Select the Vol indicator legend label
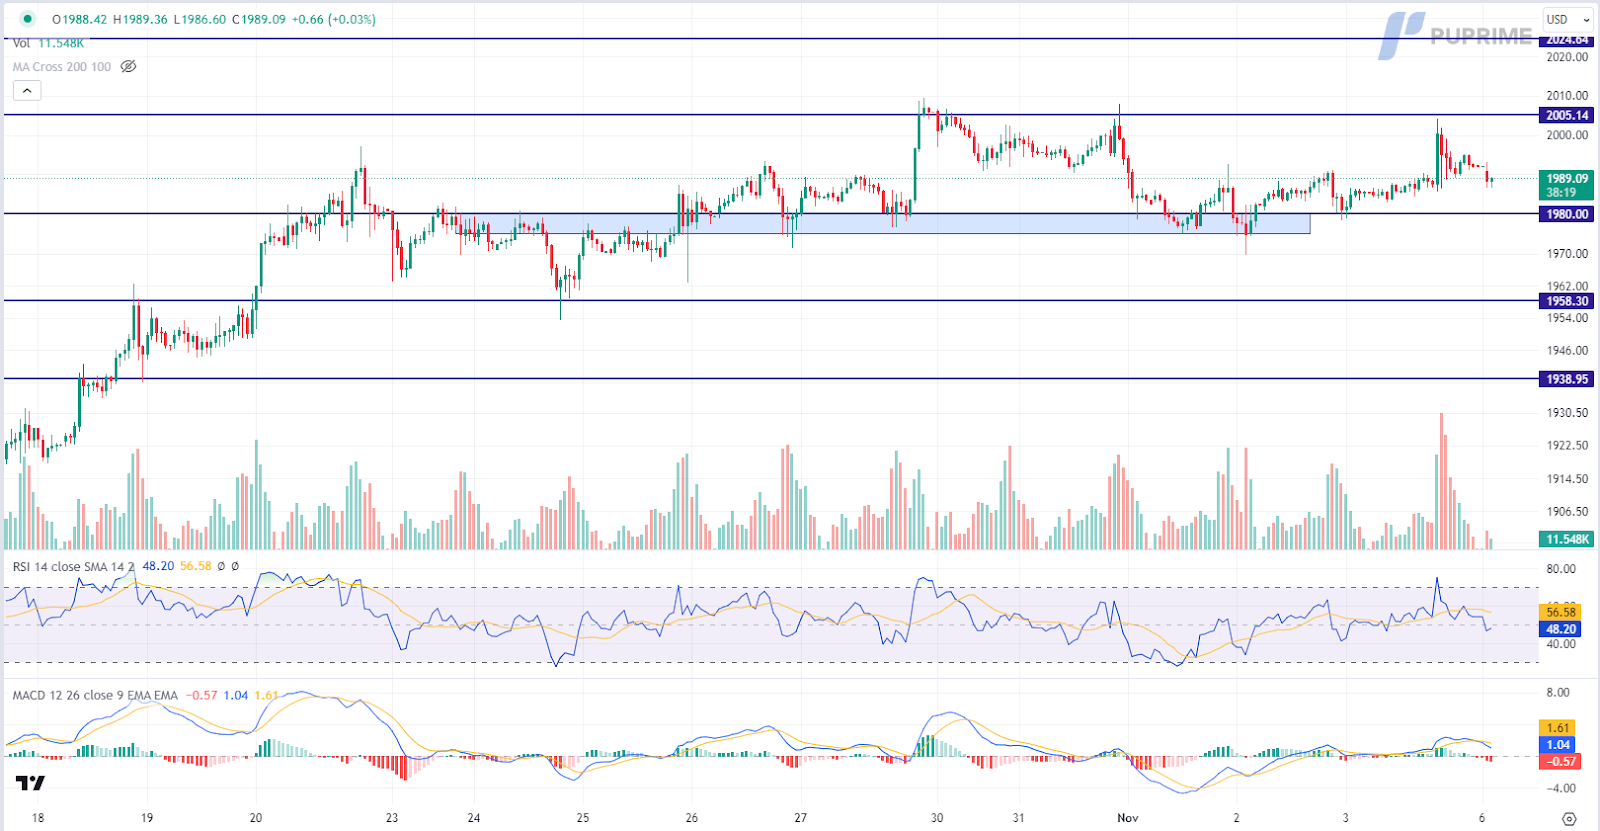 21,43
